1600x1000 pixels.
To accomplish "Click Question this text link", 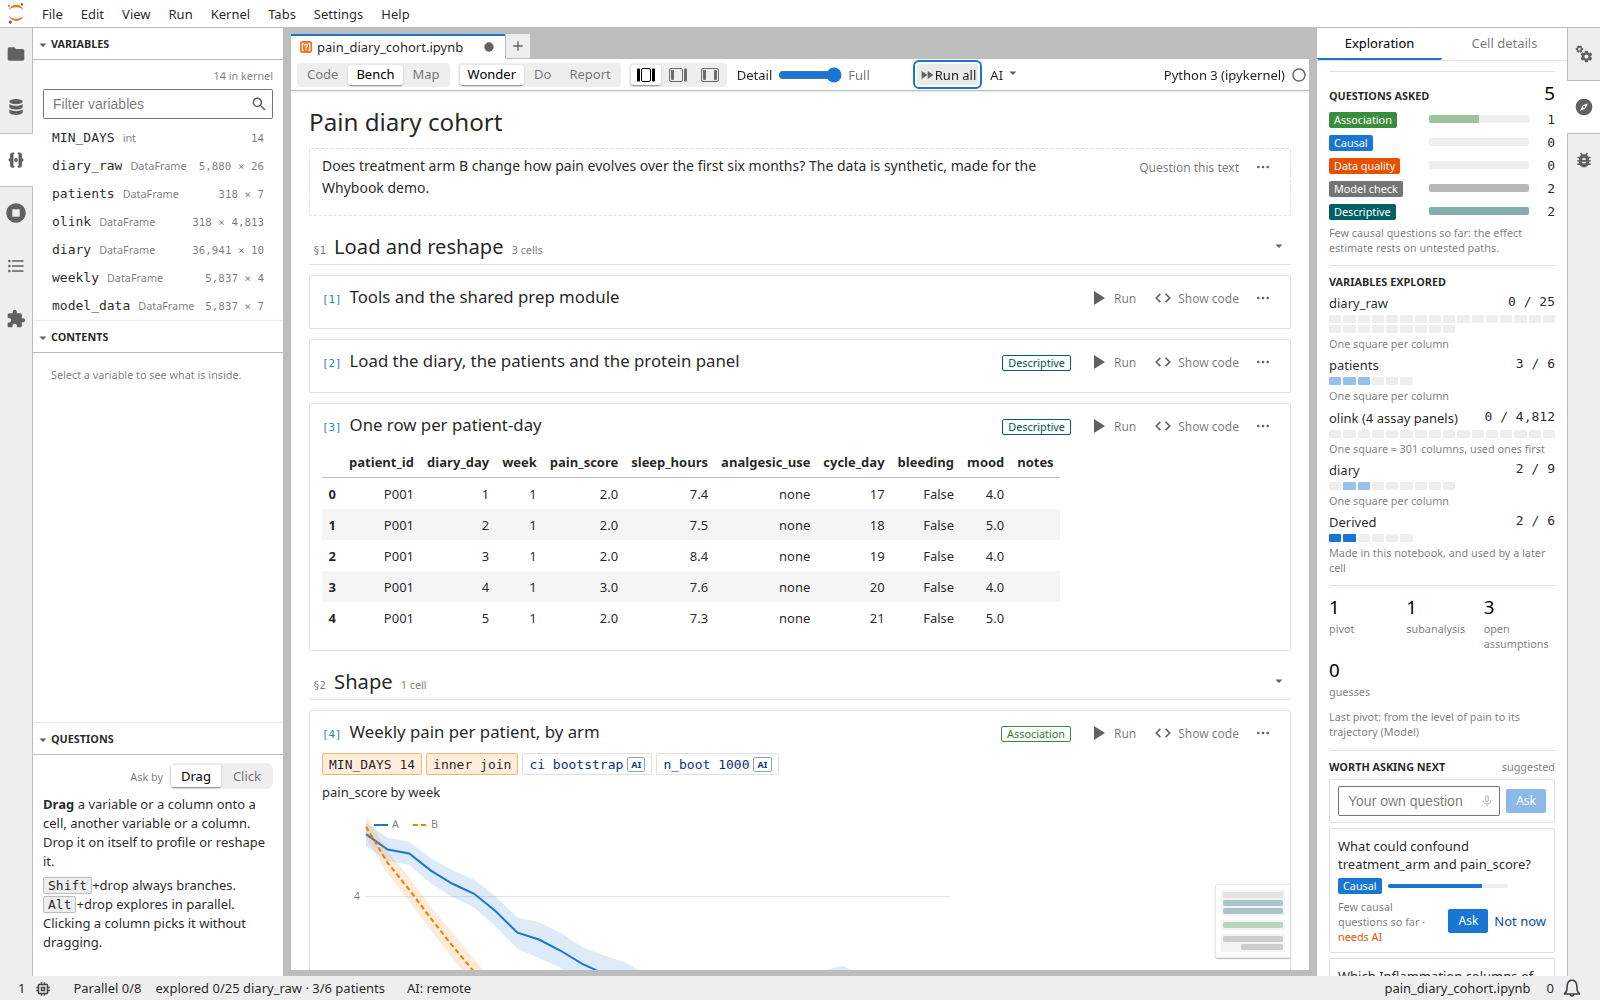I will tap(1189, 168).
